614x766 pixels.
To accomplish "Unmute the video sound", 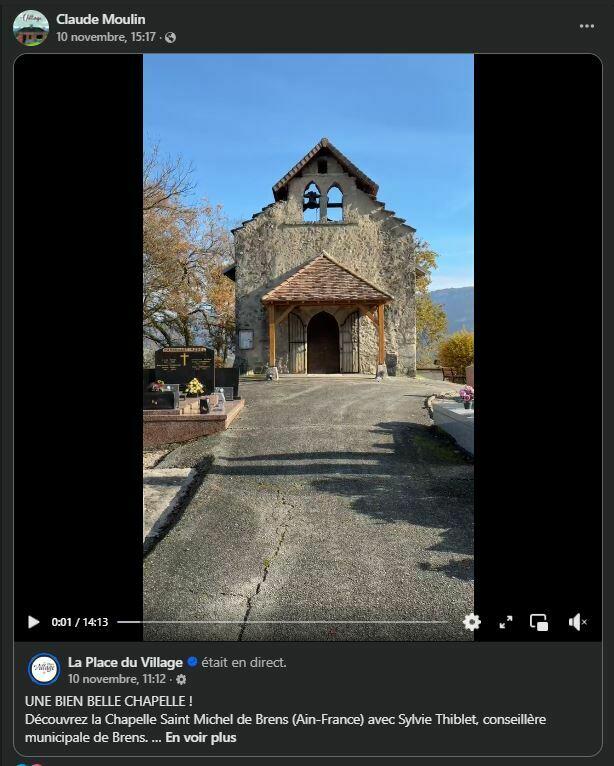I will click(x=577, y=622).
